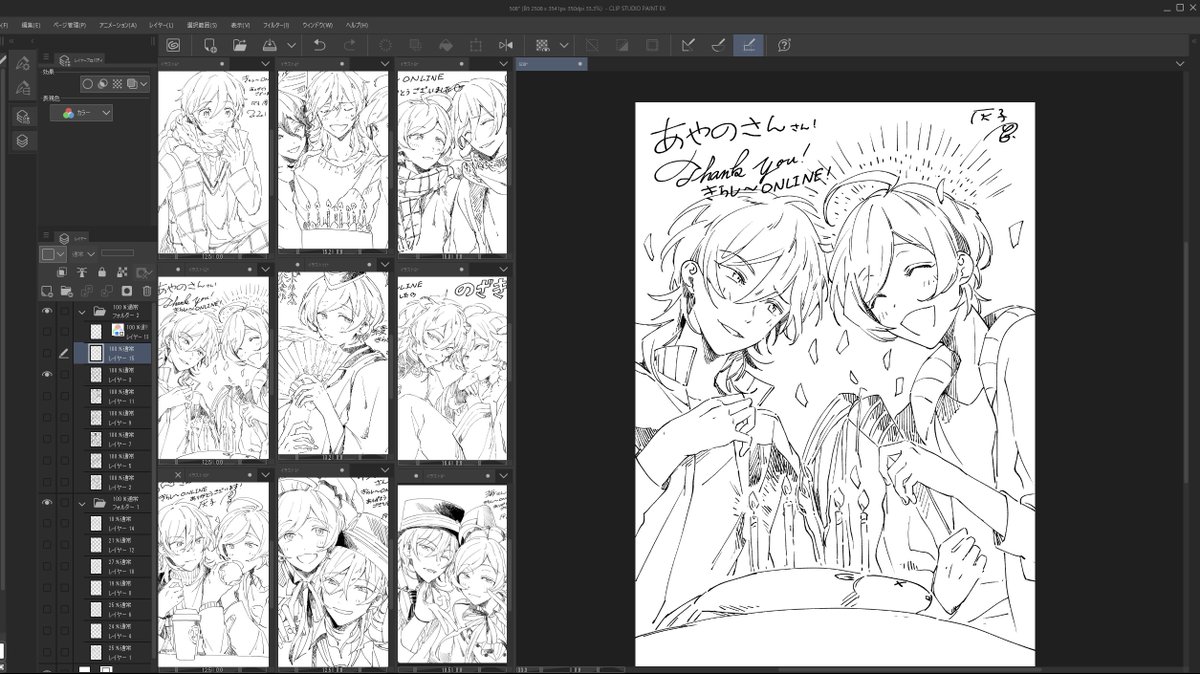Create a New Raster Layer
This screenshot has height=674, width=1200.
(x=47, y=291)
